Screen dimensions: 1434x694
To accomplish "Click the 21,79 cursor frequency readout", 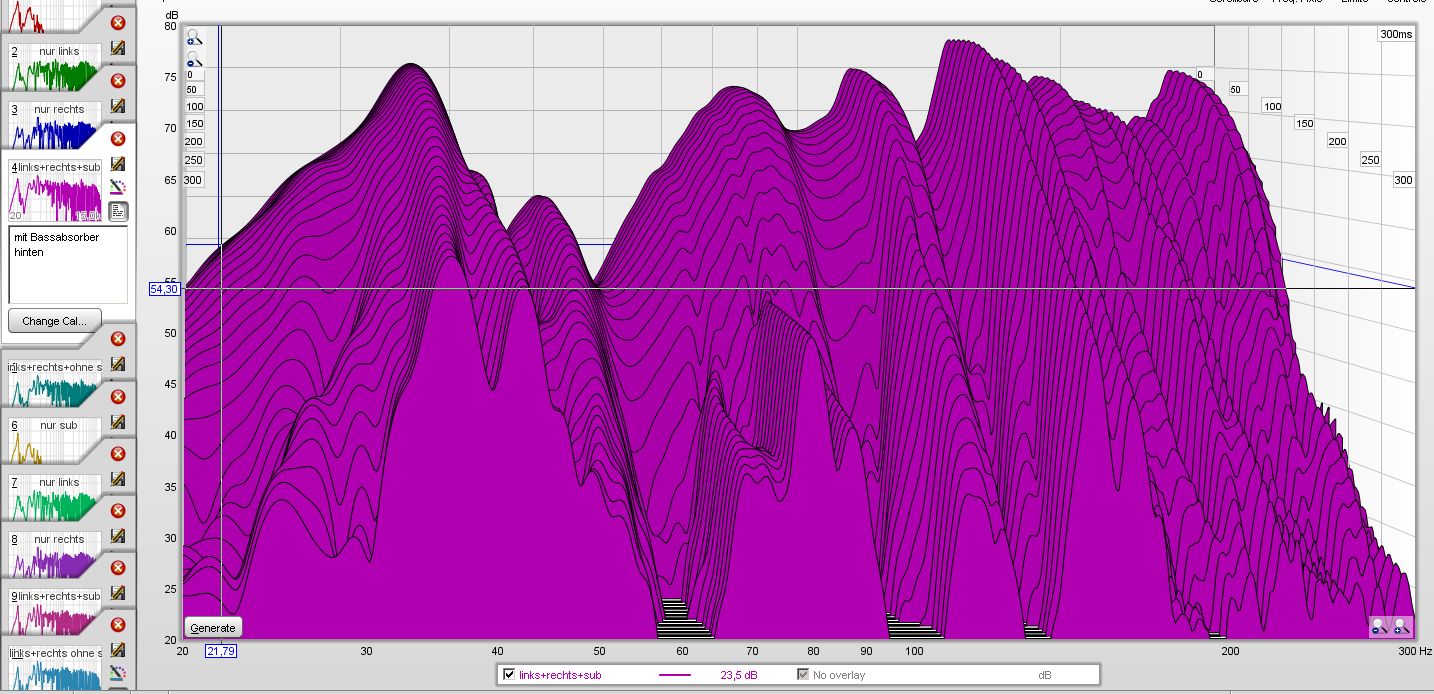I will click(x=220, y=651).
